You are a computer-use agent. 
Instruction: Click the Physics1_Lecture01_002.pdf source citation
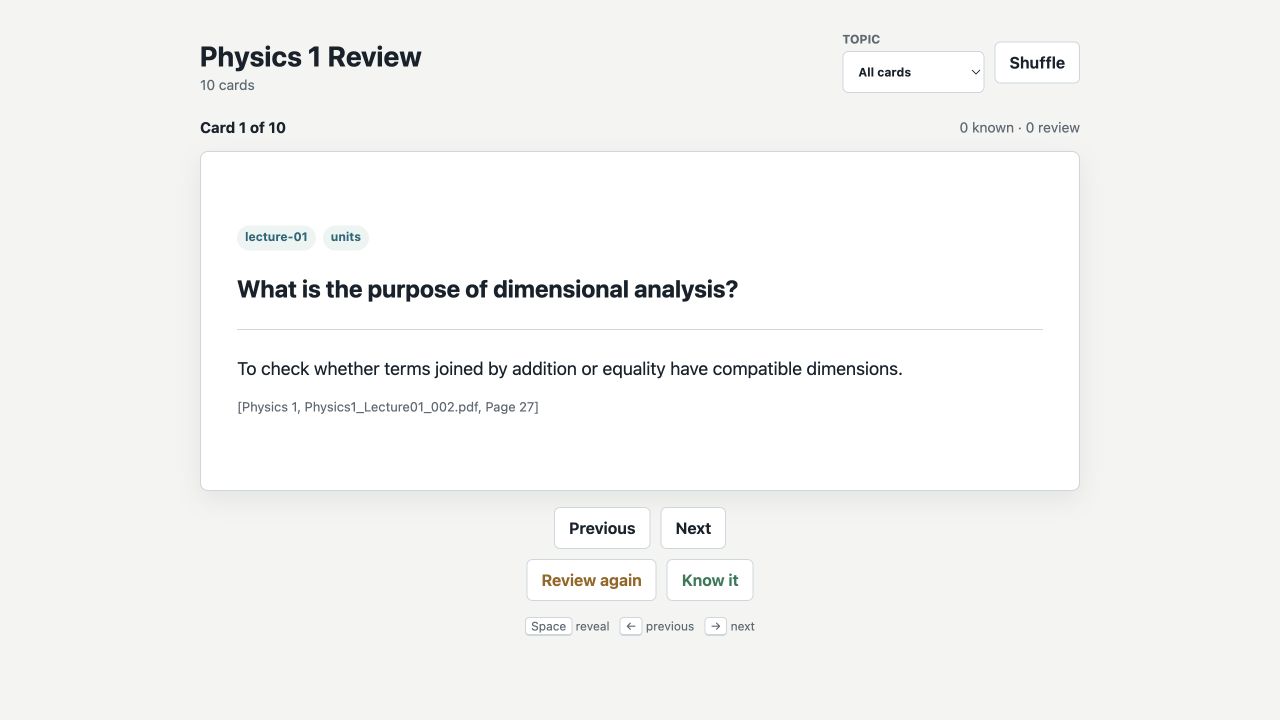[388, 407]
